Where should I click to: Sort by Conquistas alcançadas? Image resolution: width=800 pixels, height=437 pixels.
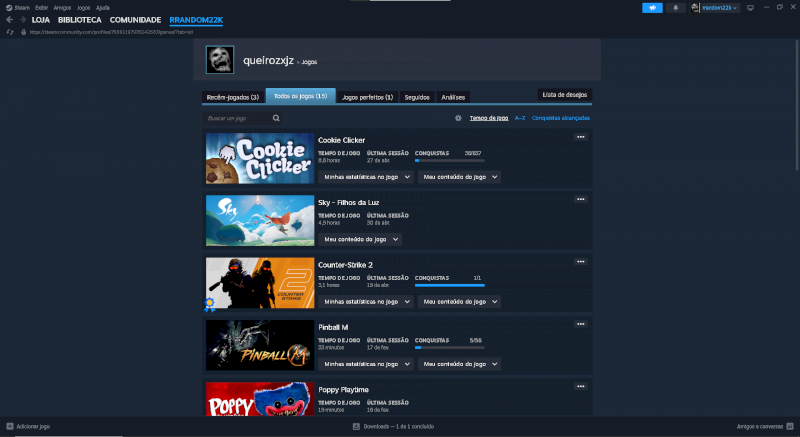click(561, 118)
